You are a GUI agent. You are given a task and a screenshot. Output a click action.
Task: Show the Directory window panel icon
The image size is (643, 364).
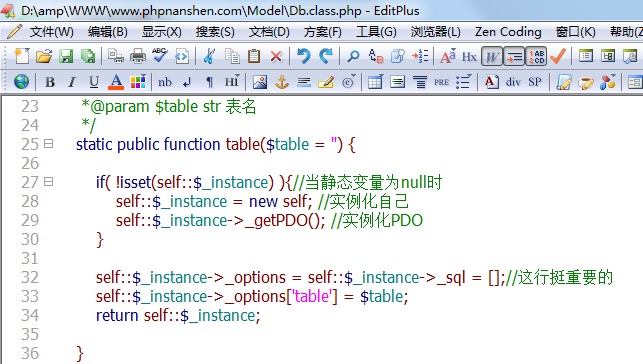[x=586, y=56]
